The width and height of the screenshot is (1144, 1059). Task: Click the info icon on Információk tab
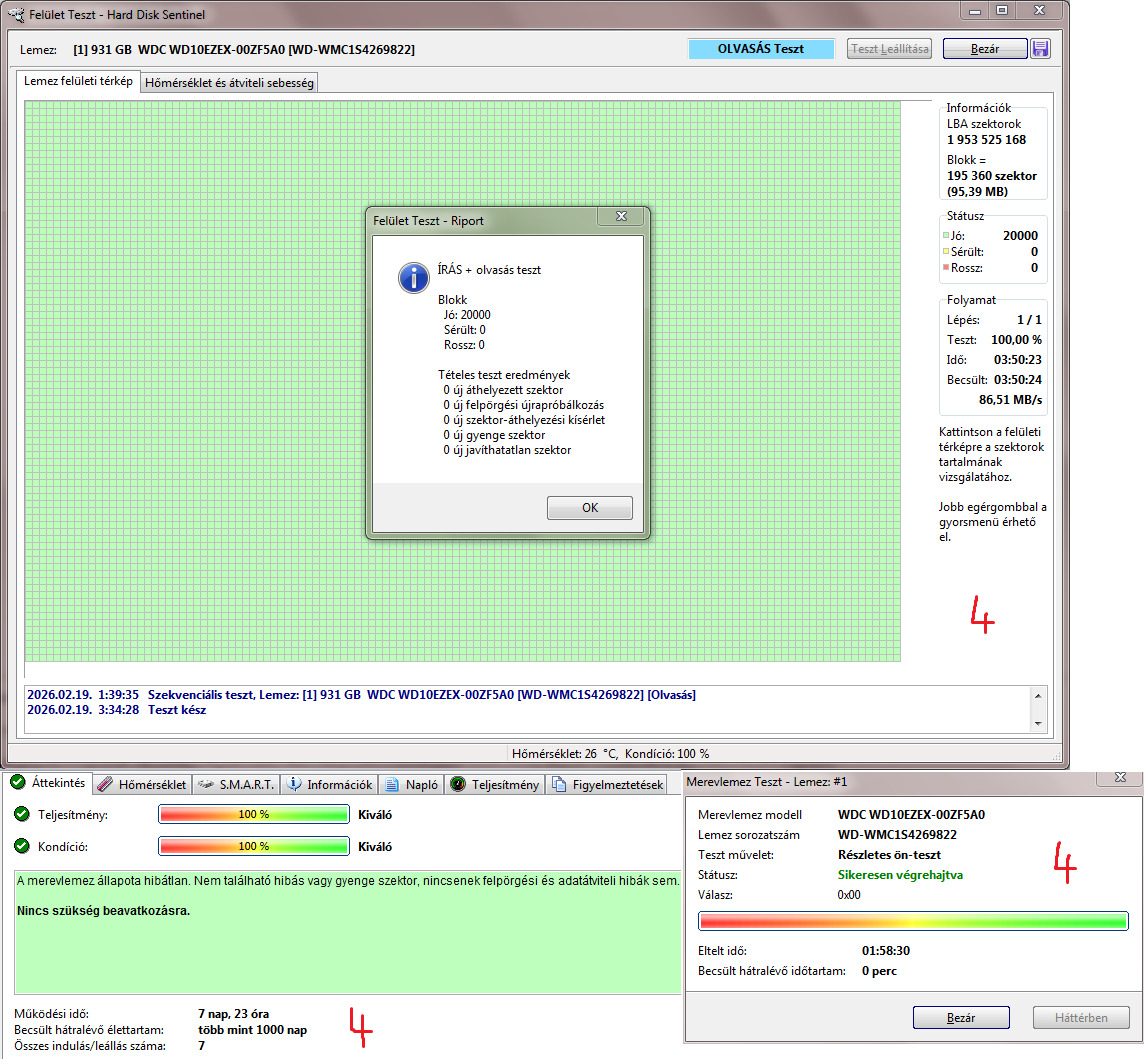(293, 785)
